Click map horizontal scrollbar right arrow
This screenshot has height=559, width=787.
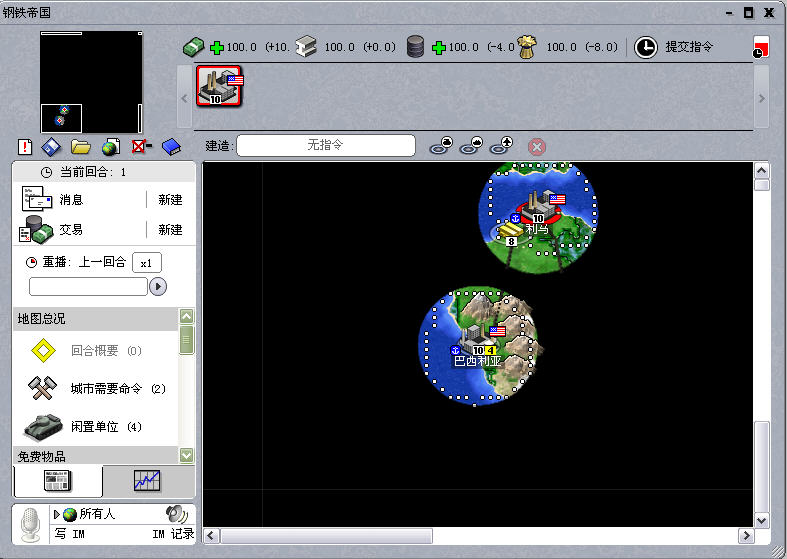(x=746, y=536)
